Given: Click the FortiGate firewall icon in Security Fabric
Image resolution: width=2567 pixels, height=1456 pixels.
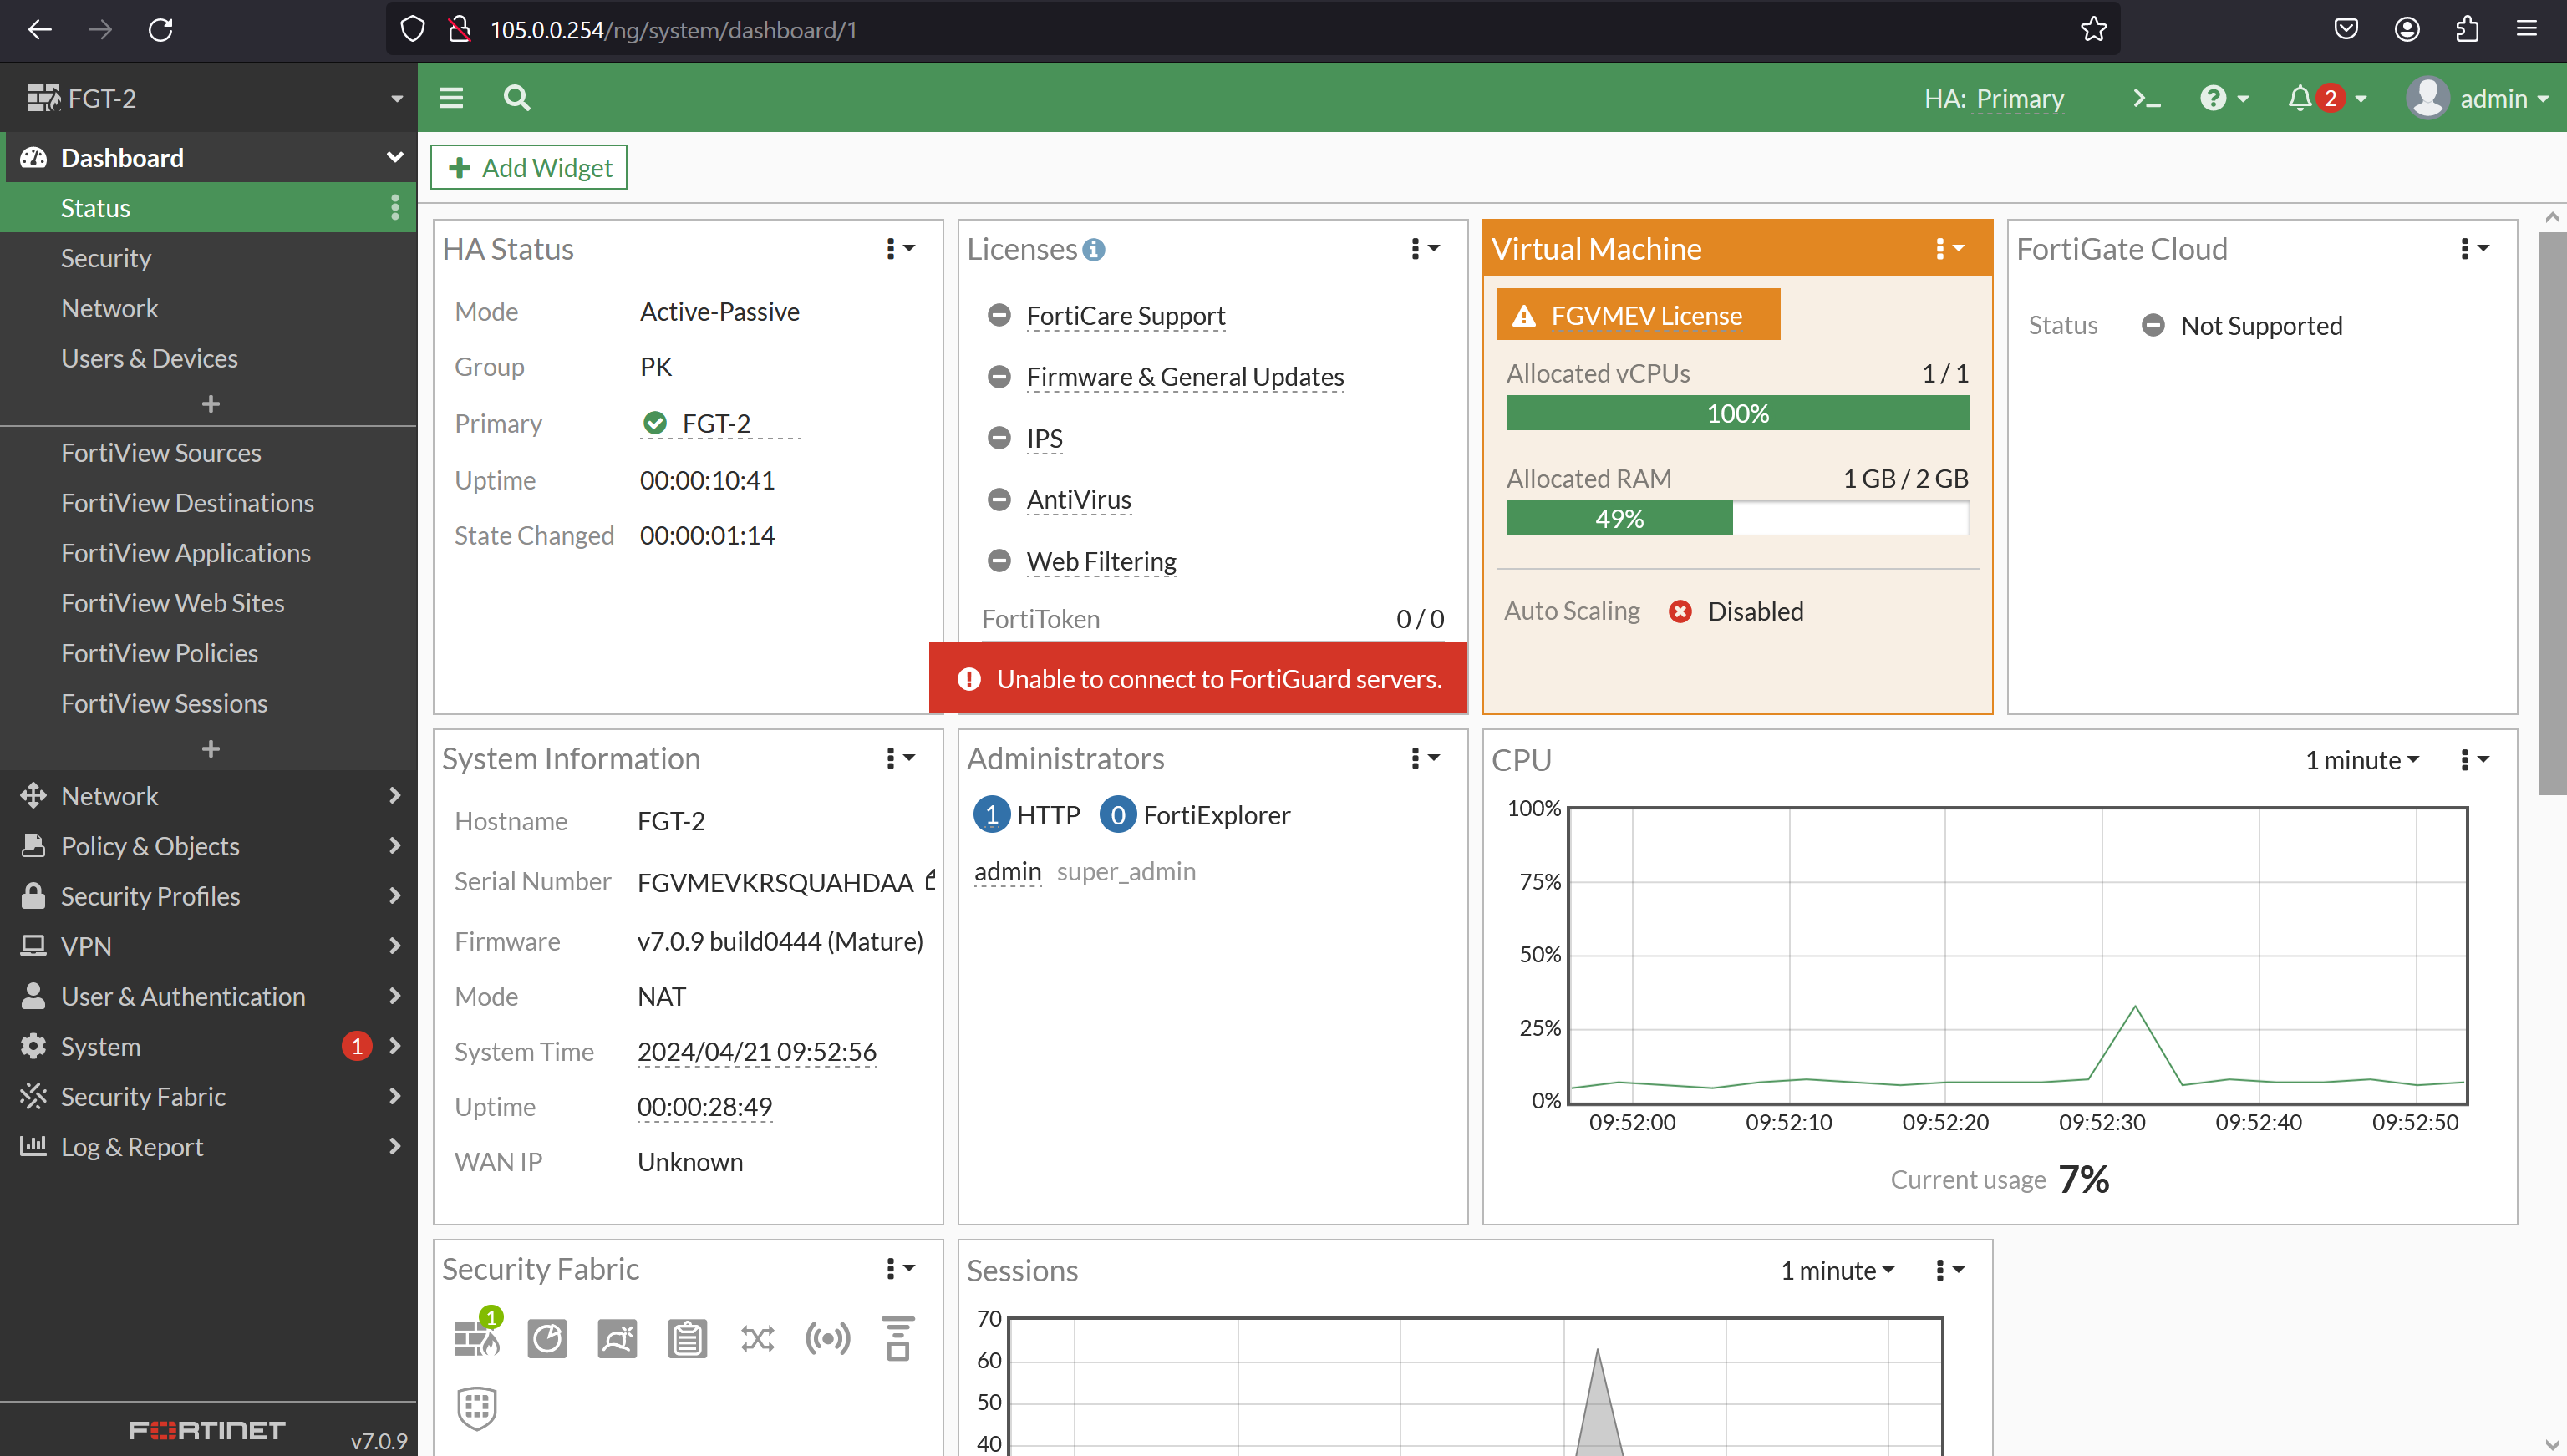Looking at the screenshot, I should coord(477,1338).
